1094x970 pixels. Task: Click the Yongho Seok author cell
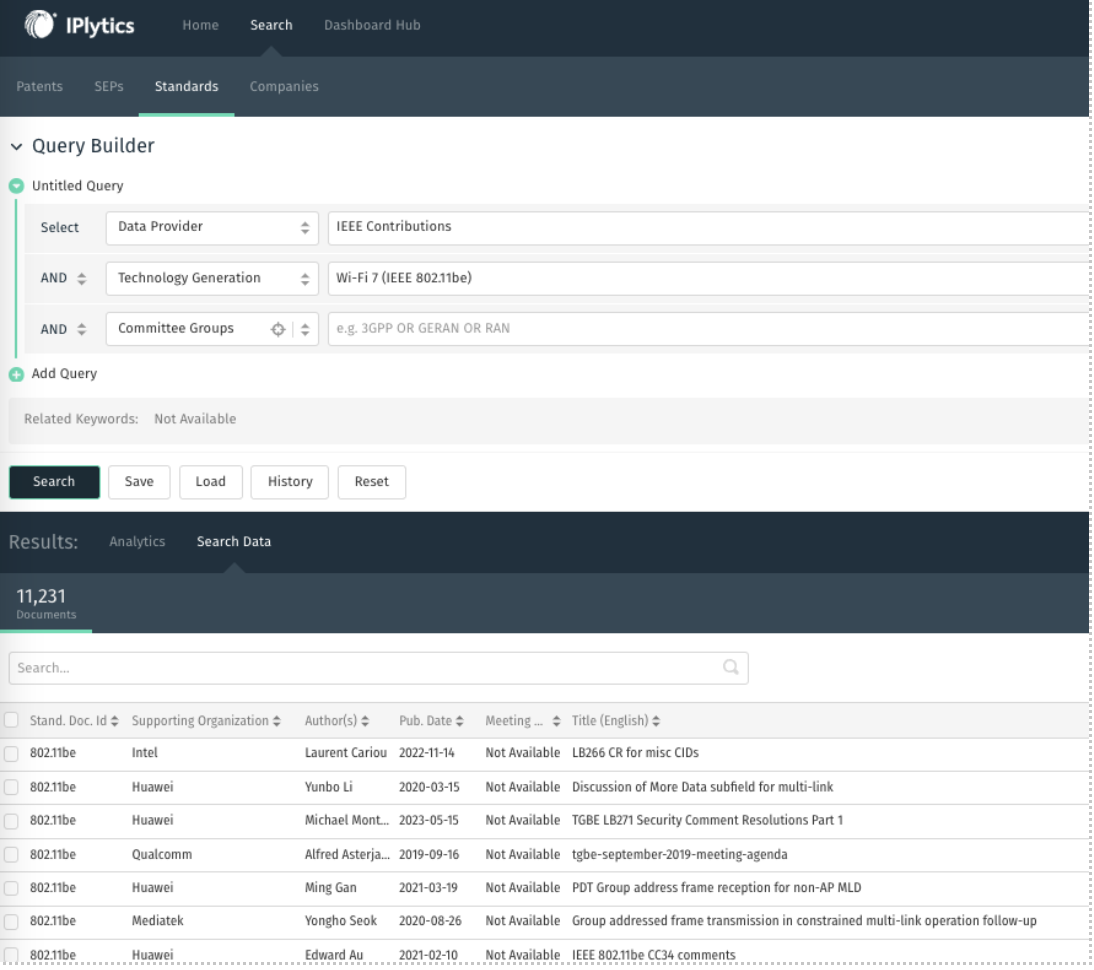pos(340,921)
